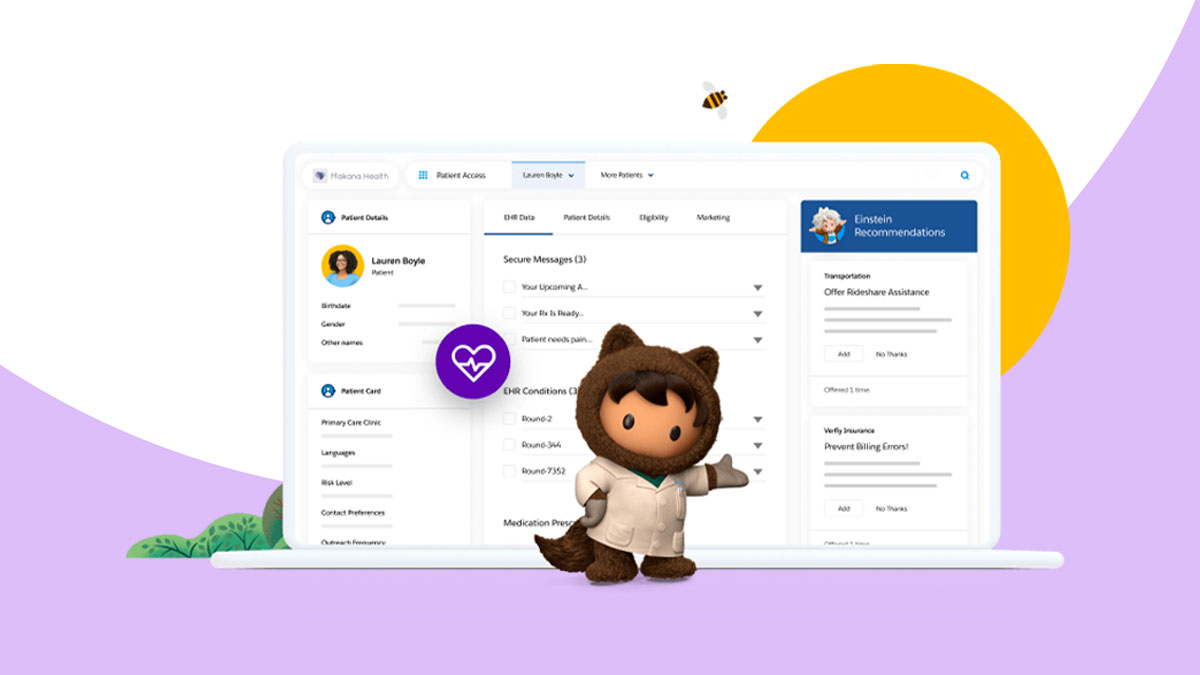Click the 'EHR Conditions (3)' heading
Viewport: 1200px width, 675px height.
[x=541, y=391]
